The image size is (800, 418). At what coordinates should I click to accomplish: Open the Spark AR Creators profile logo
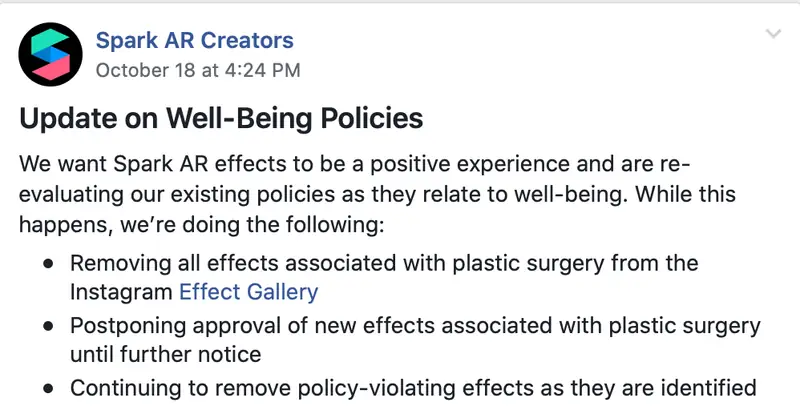pyautogui.click(x=50, y=54)
